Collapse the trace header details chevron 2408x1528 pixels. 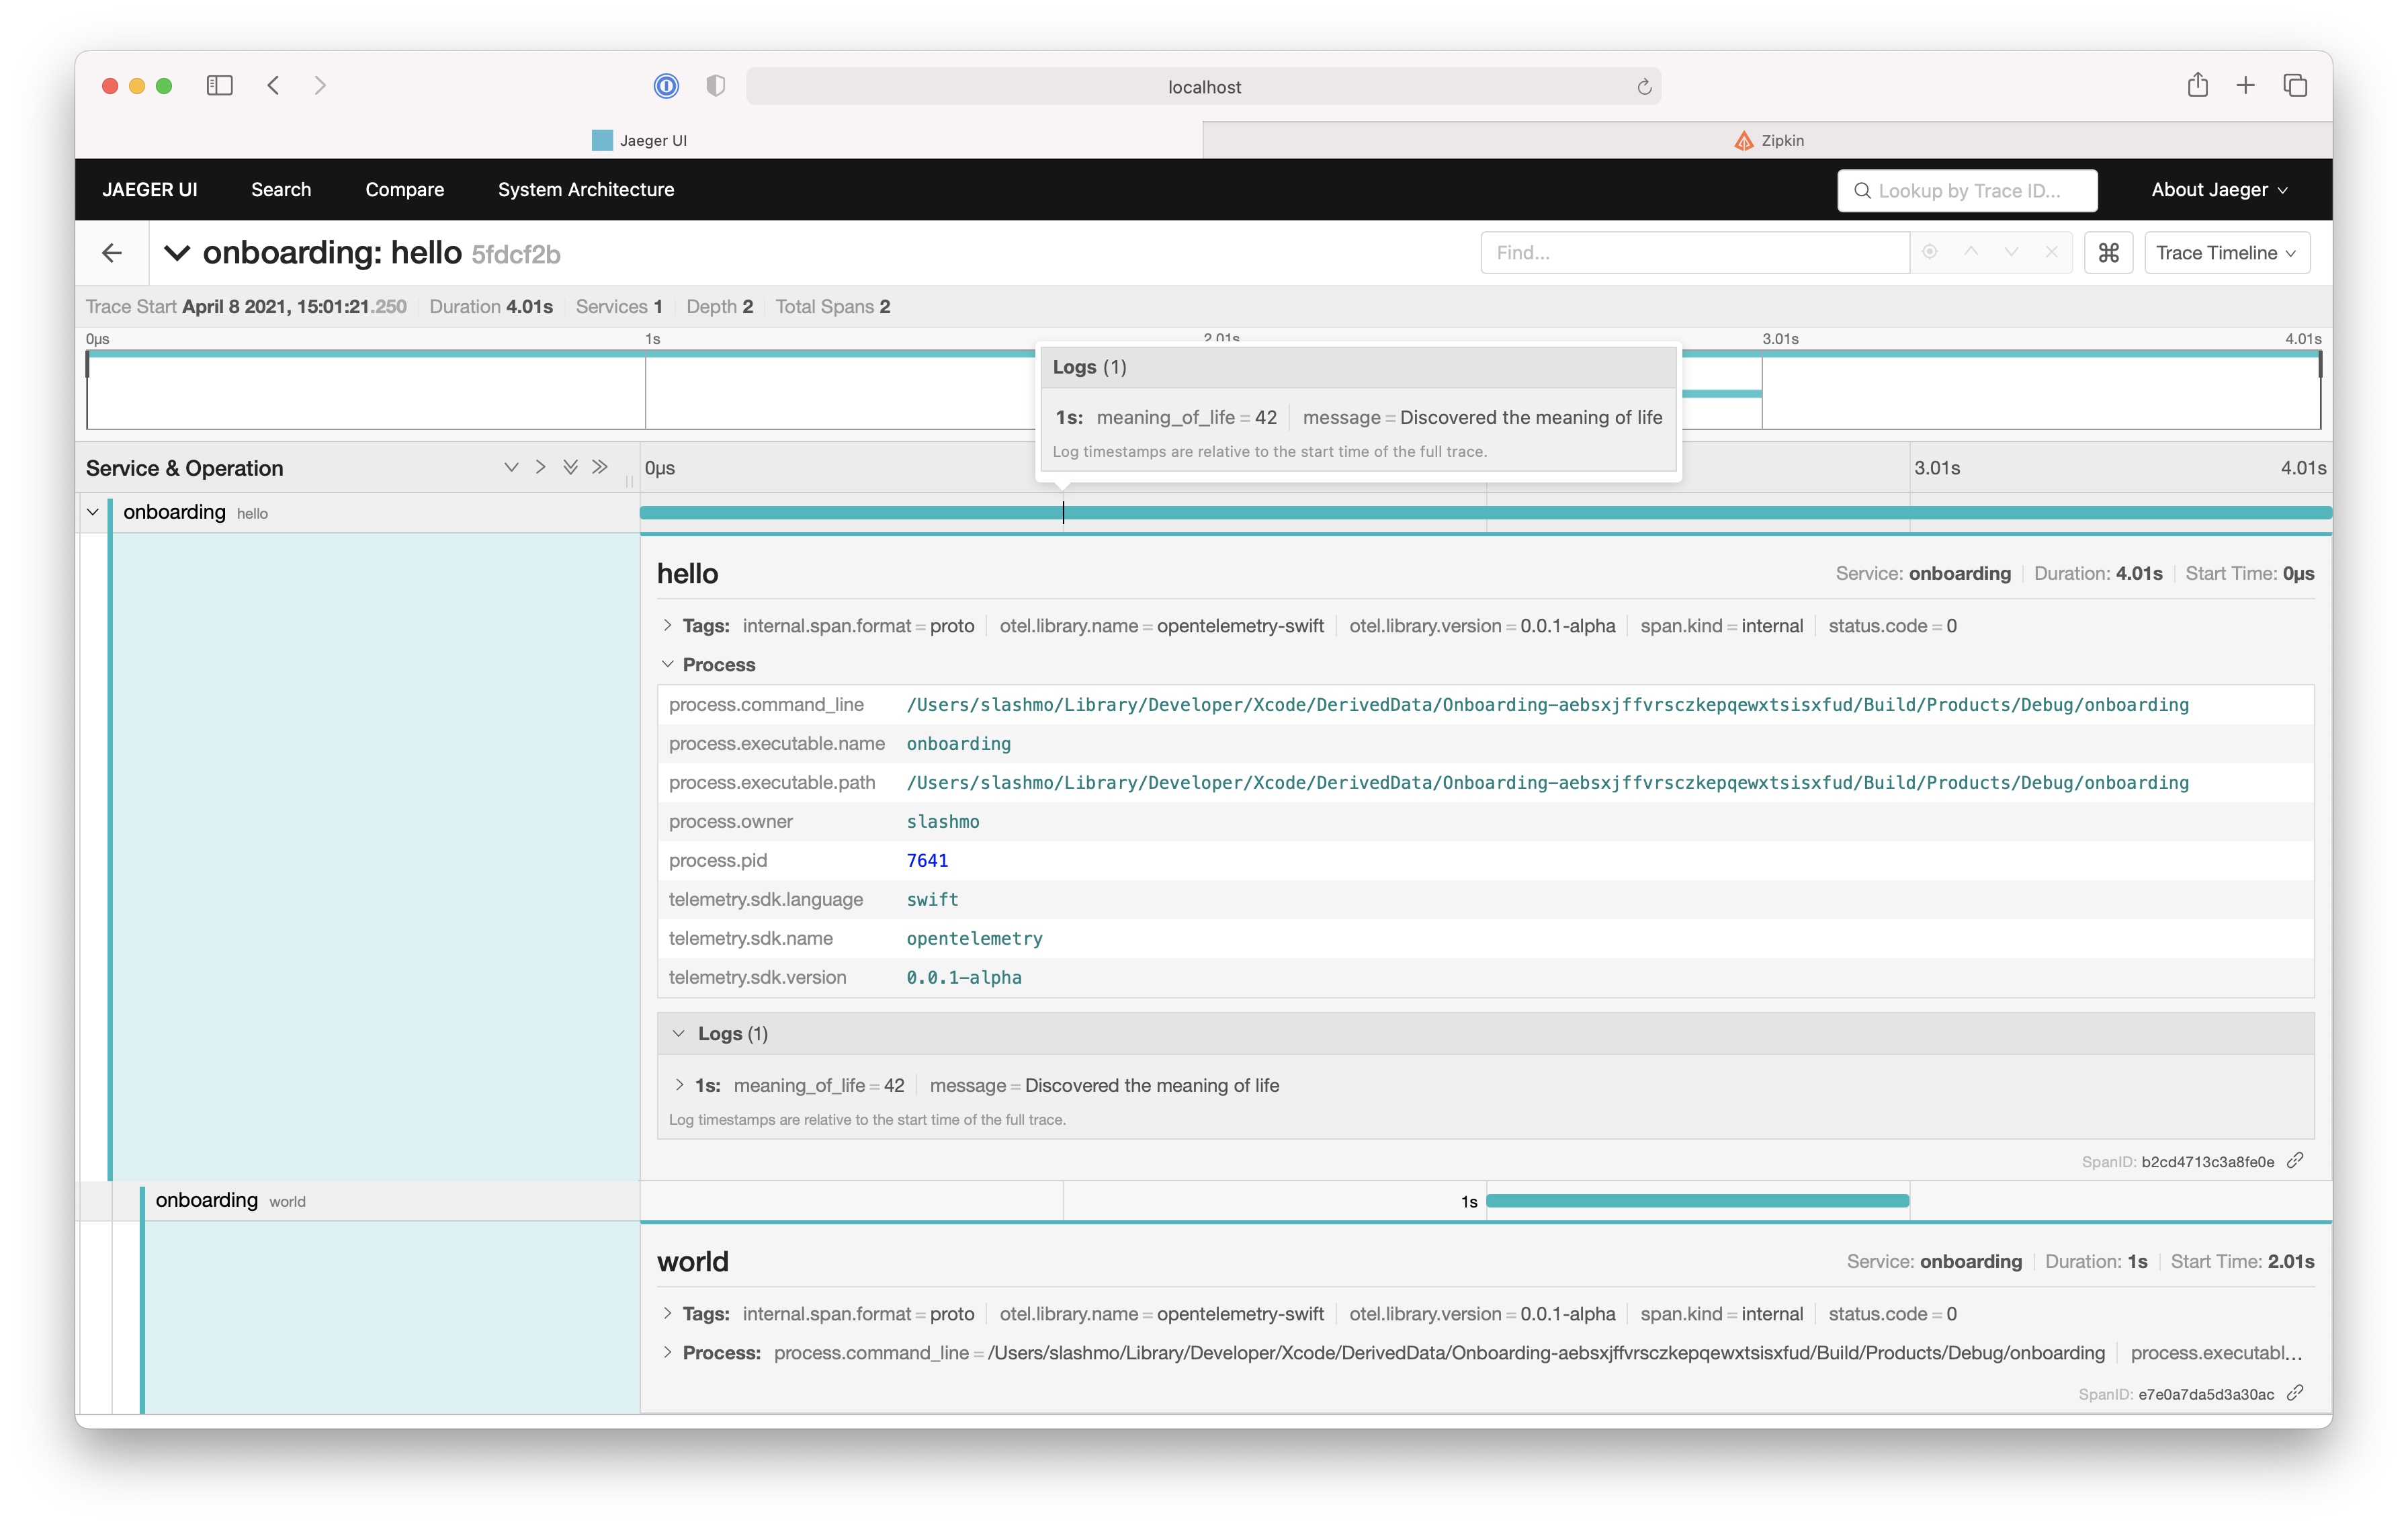177,253
